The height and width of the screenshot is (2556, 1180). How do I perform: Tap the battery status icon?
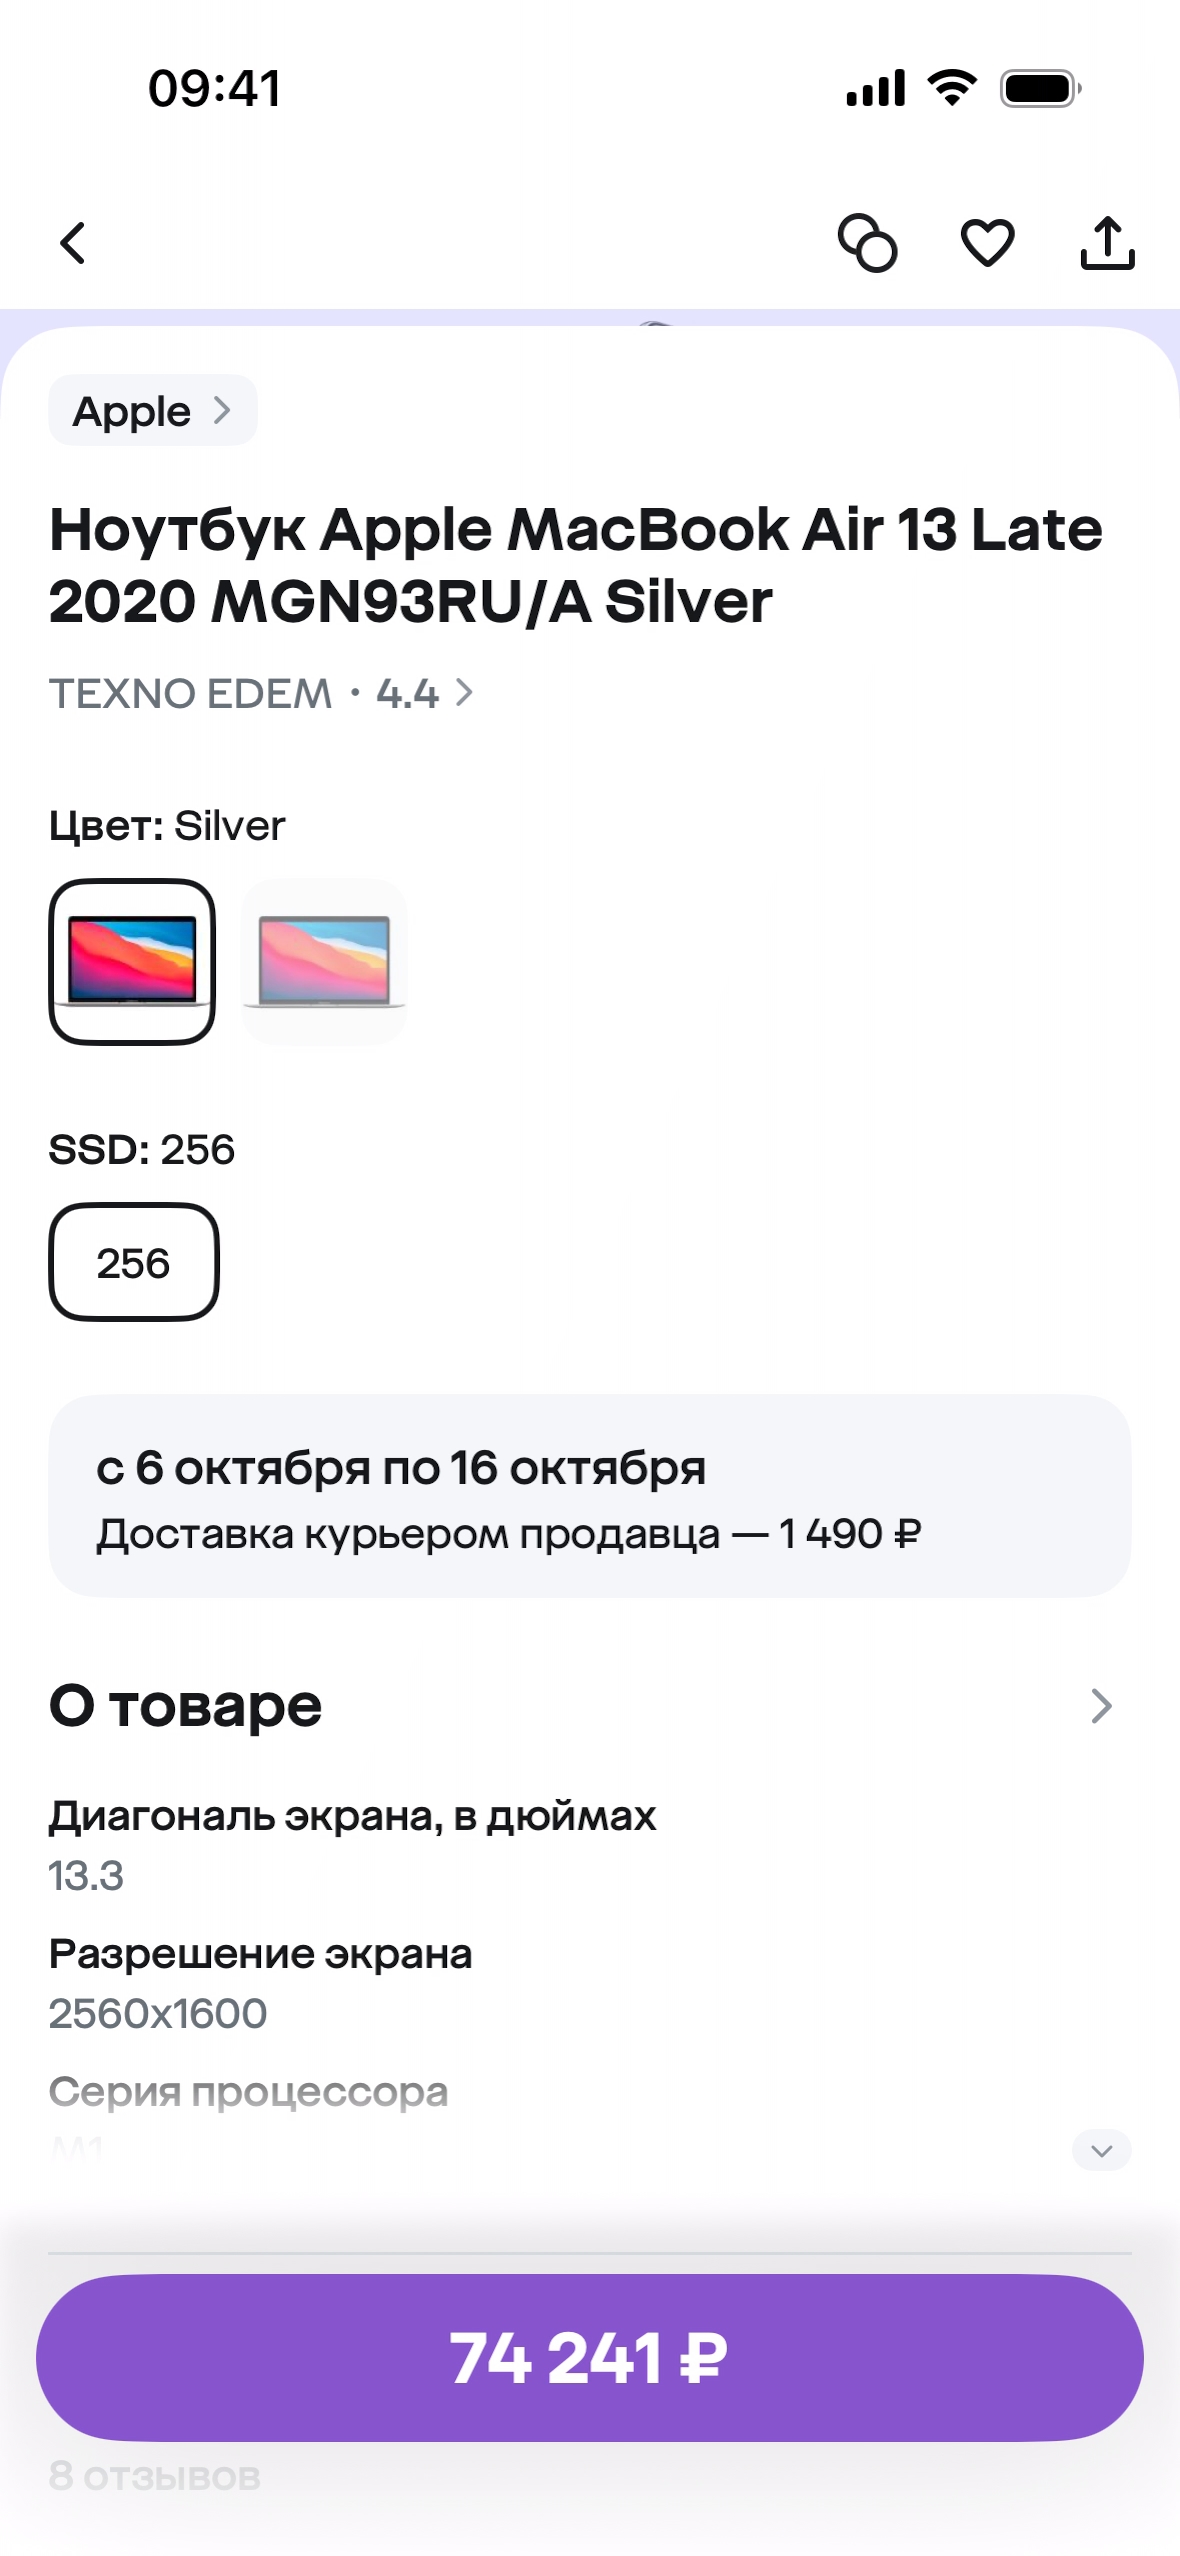coord(1040,88)
